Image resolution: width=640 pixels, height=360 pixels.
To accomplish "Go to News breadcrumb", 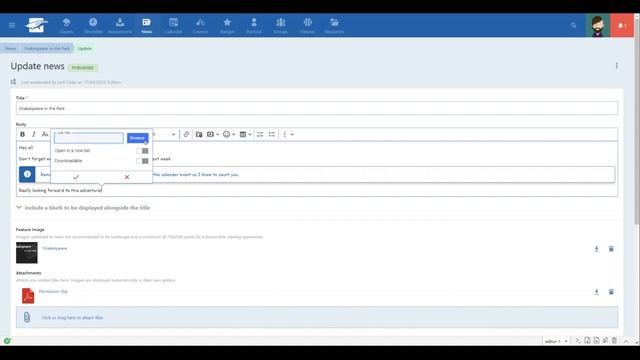I will click(x=10, y=49).
